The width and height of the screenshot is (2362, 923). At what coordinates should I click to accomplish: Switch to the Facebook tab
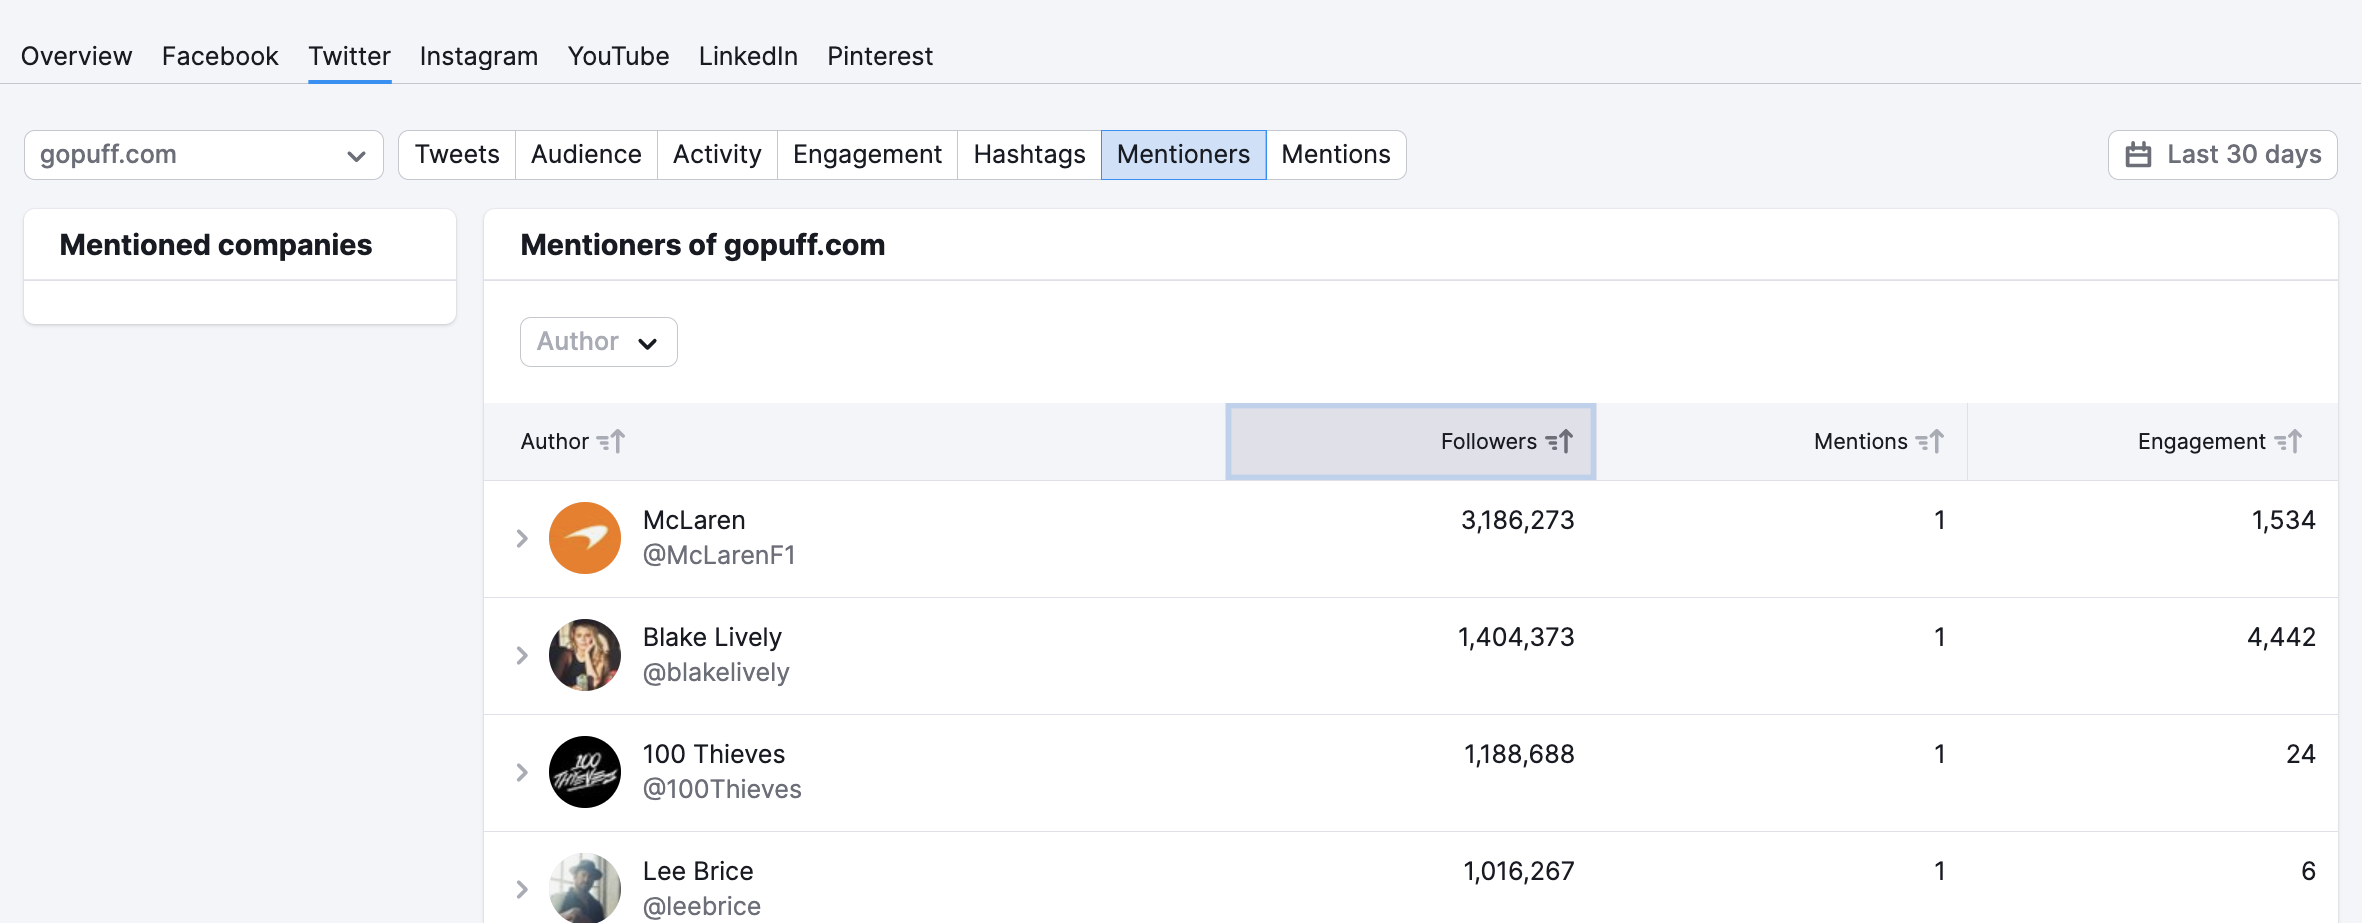220,56
